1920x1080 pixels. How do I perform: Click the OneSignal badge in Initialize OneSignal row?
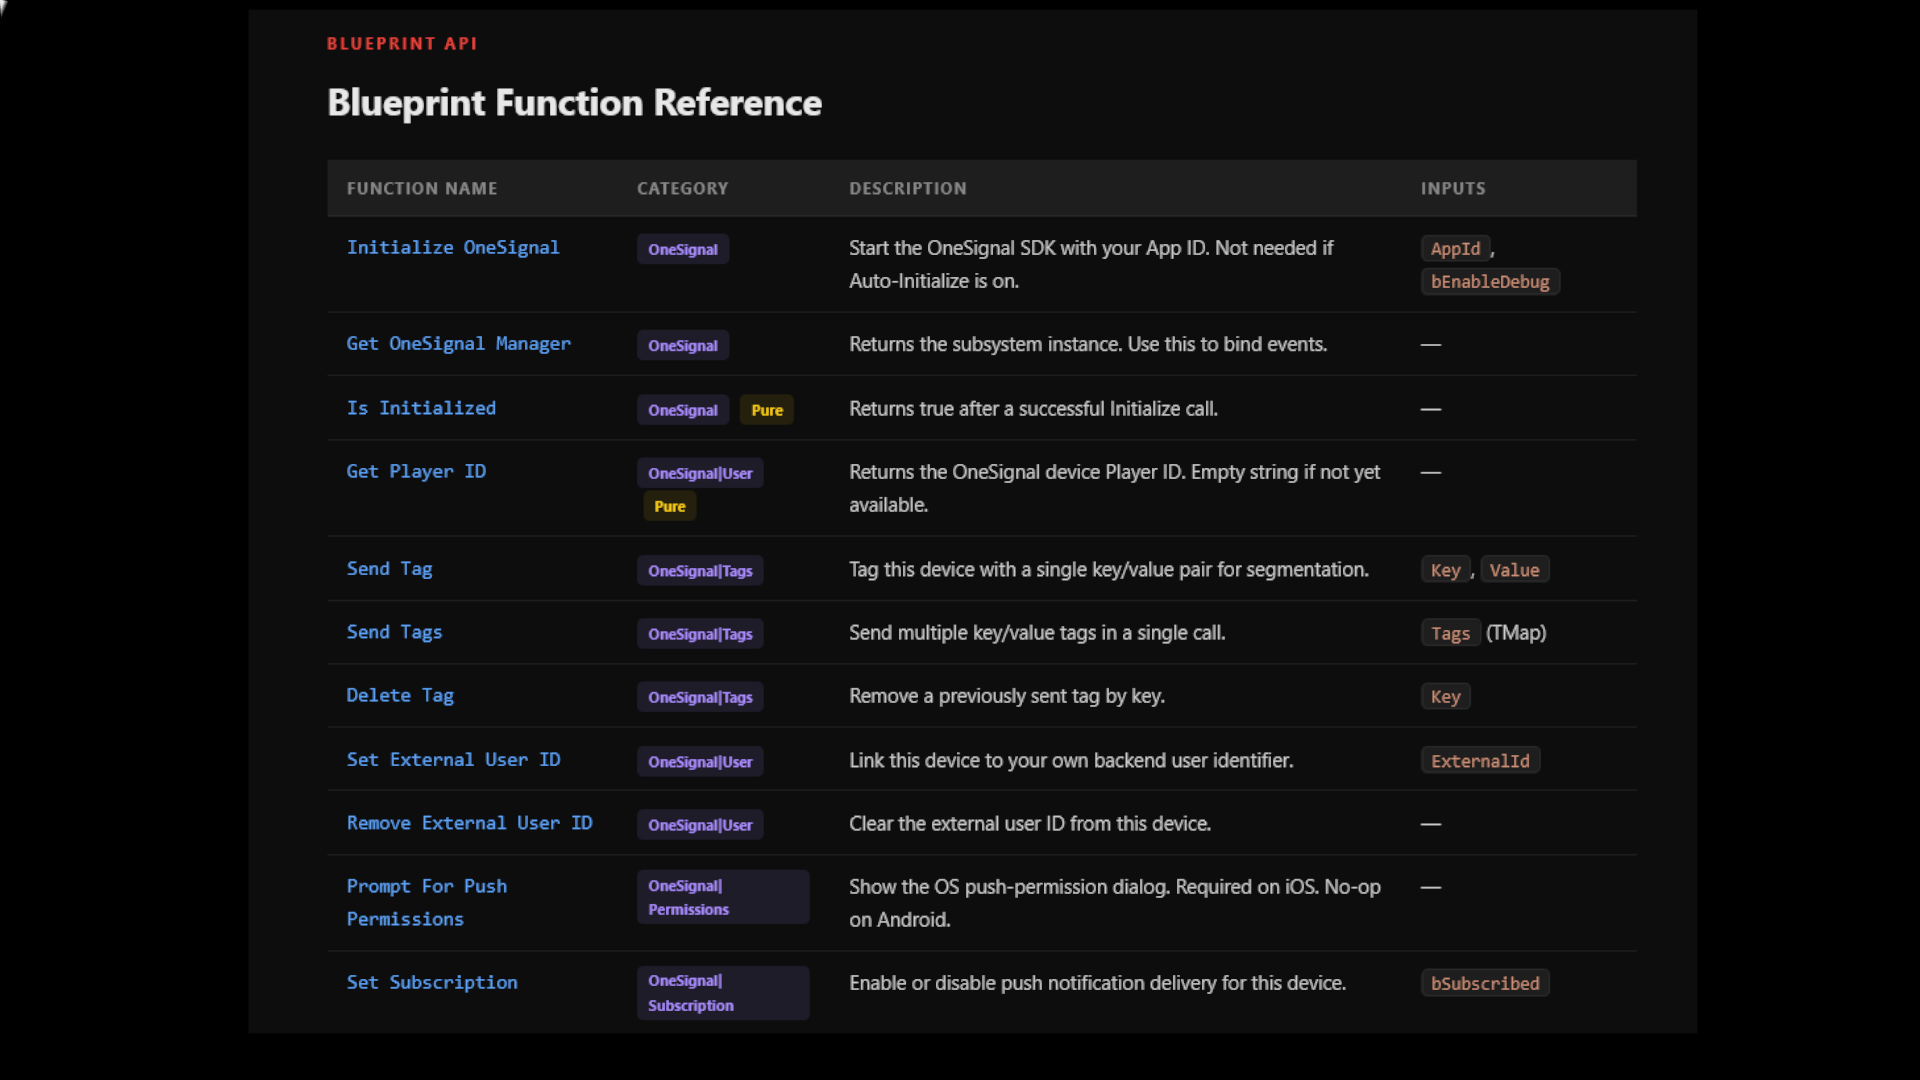pos(683,249)
